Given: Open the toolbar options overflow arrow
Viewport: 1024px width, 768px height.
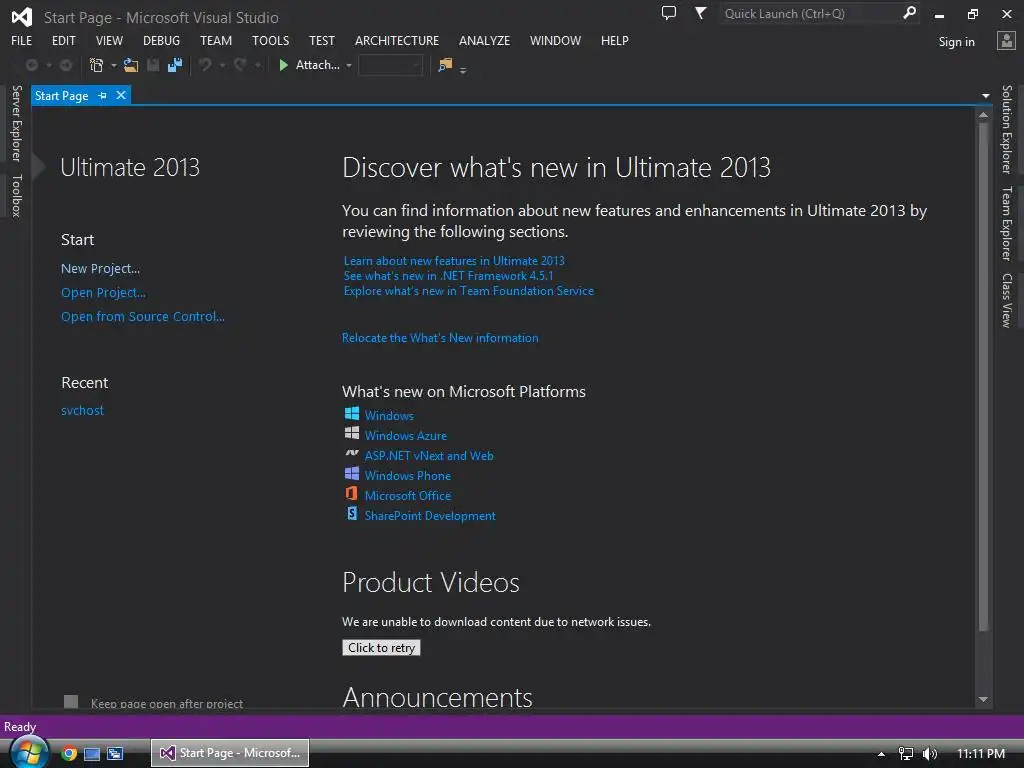Looking at the screenshot, I should (x=463, y=70).
